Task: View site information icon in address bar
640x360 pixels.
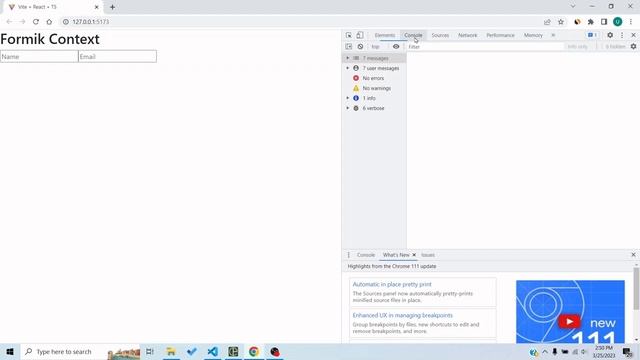Action: [x=65, y=22]
